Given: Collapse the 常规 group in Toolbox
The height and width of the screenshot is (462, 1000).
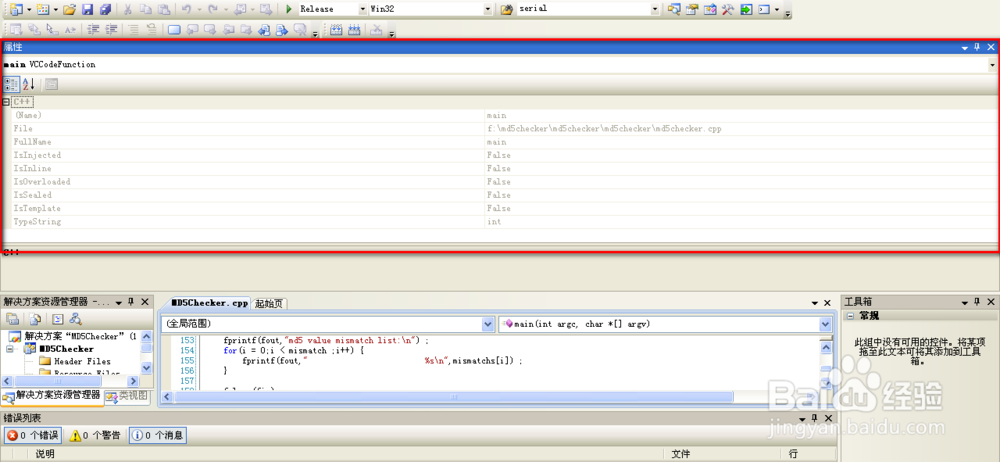Looking at the screenshot, I should (851, 315).
